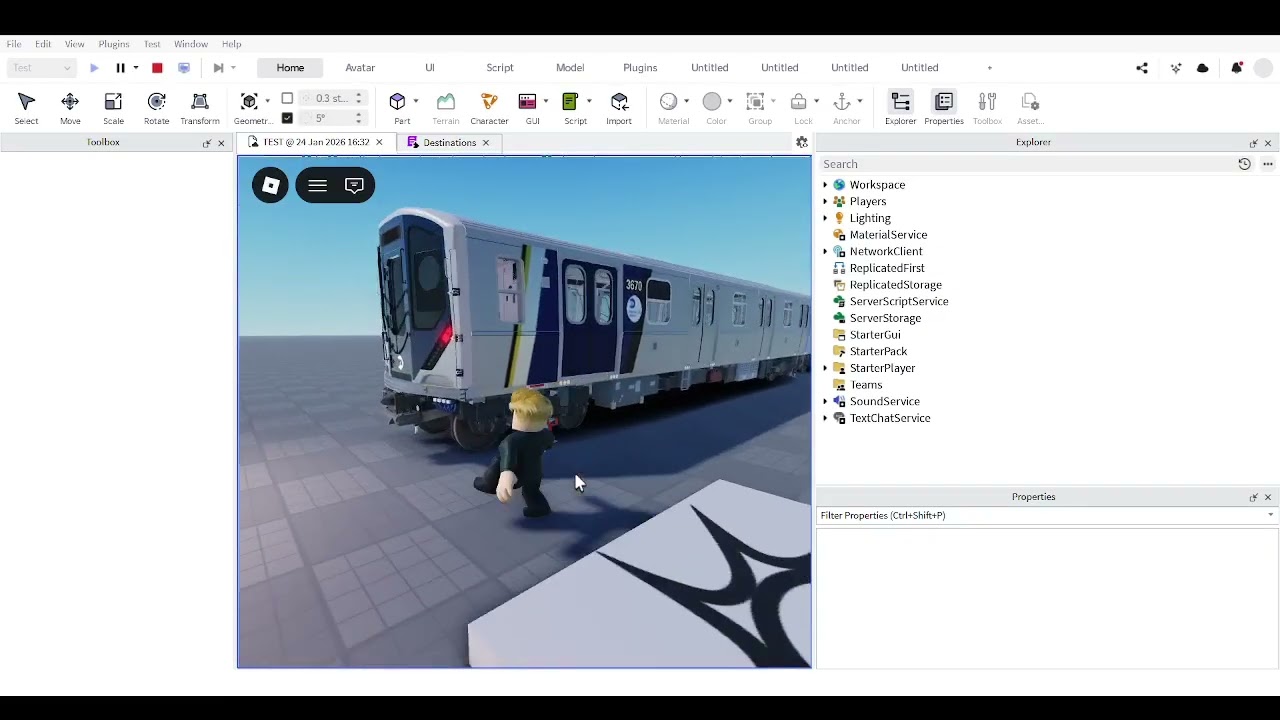Open the Character tool

pyautogui.click(x=489, y=108)
